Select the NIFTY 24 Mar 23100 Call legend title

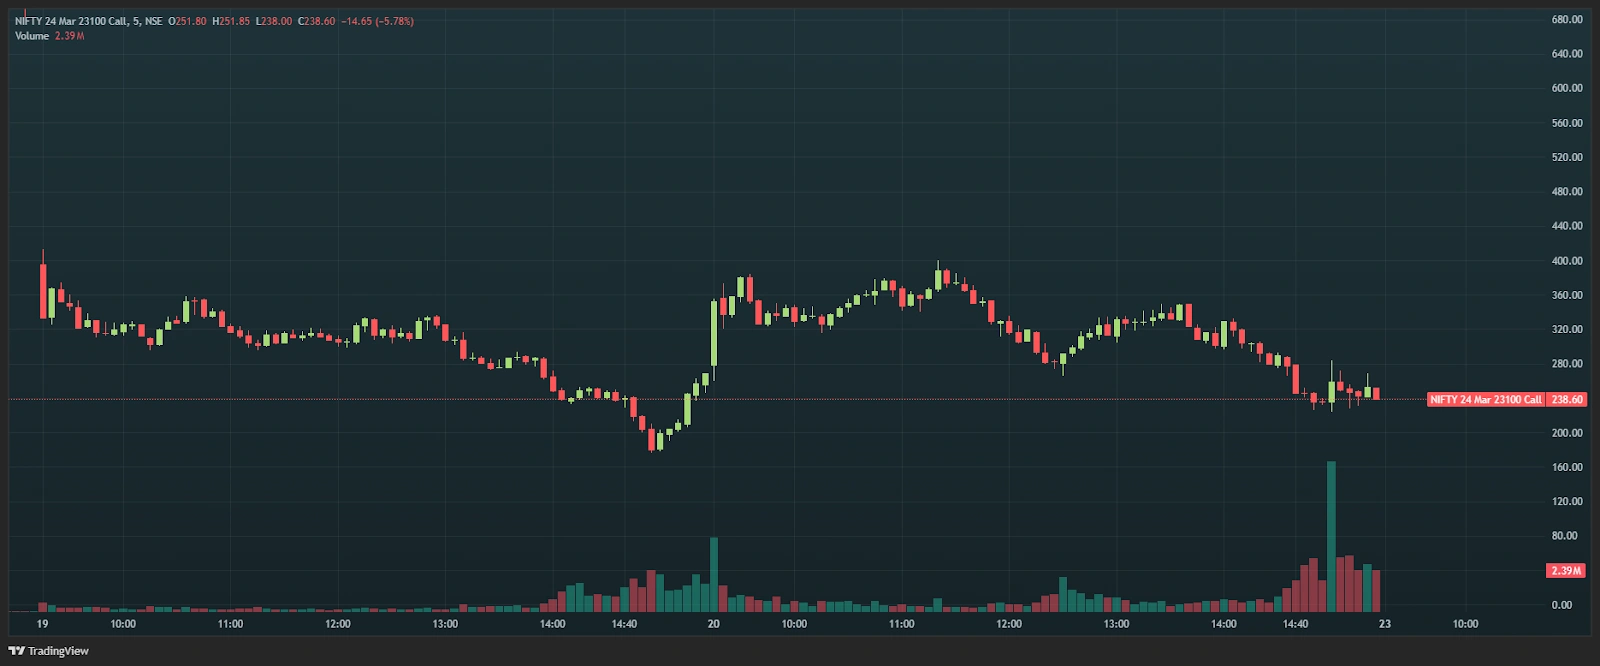click(88, 21)
